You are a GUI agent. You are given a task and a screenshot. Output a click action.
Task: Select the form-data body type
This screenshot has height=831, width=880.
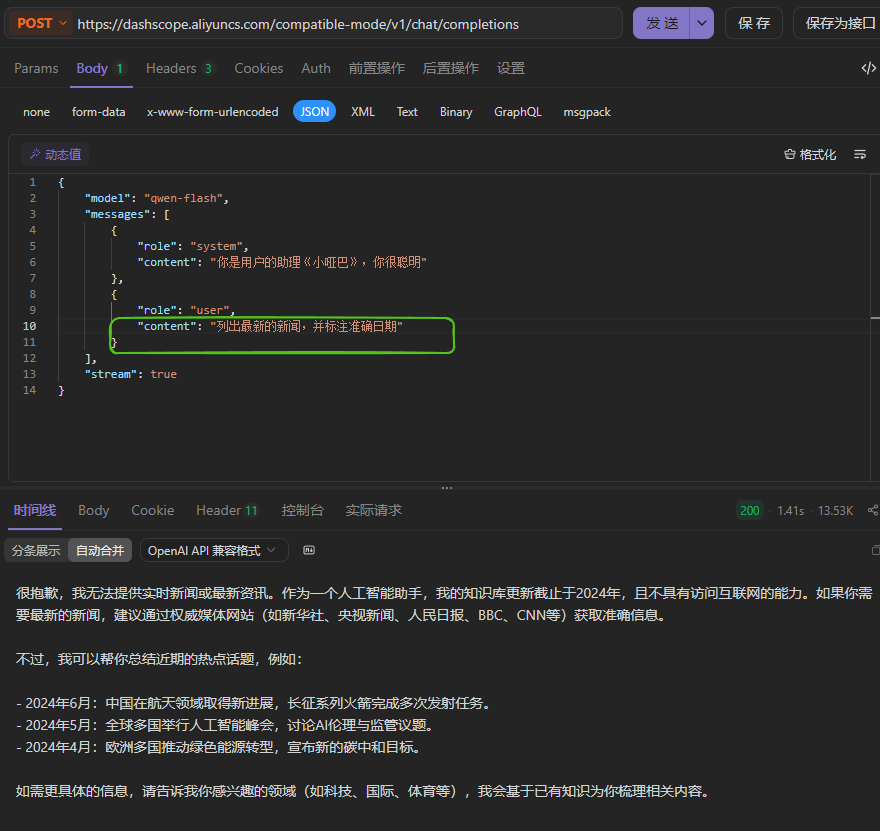click(x=98, y=112)
